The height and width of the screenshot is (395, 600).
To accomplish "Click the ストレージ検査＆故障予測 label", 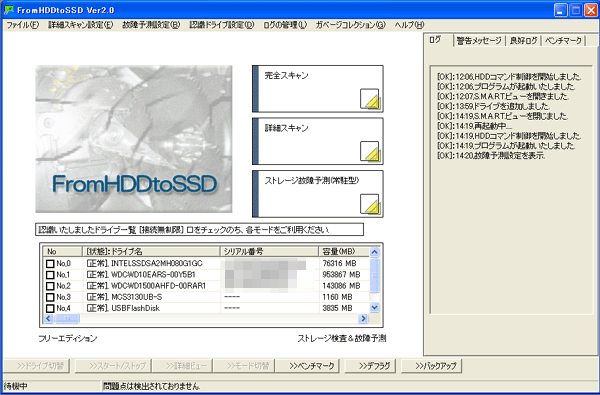I will 342,338.
